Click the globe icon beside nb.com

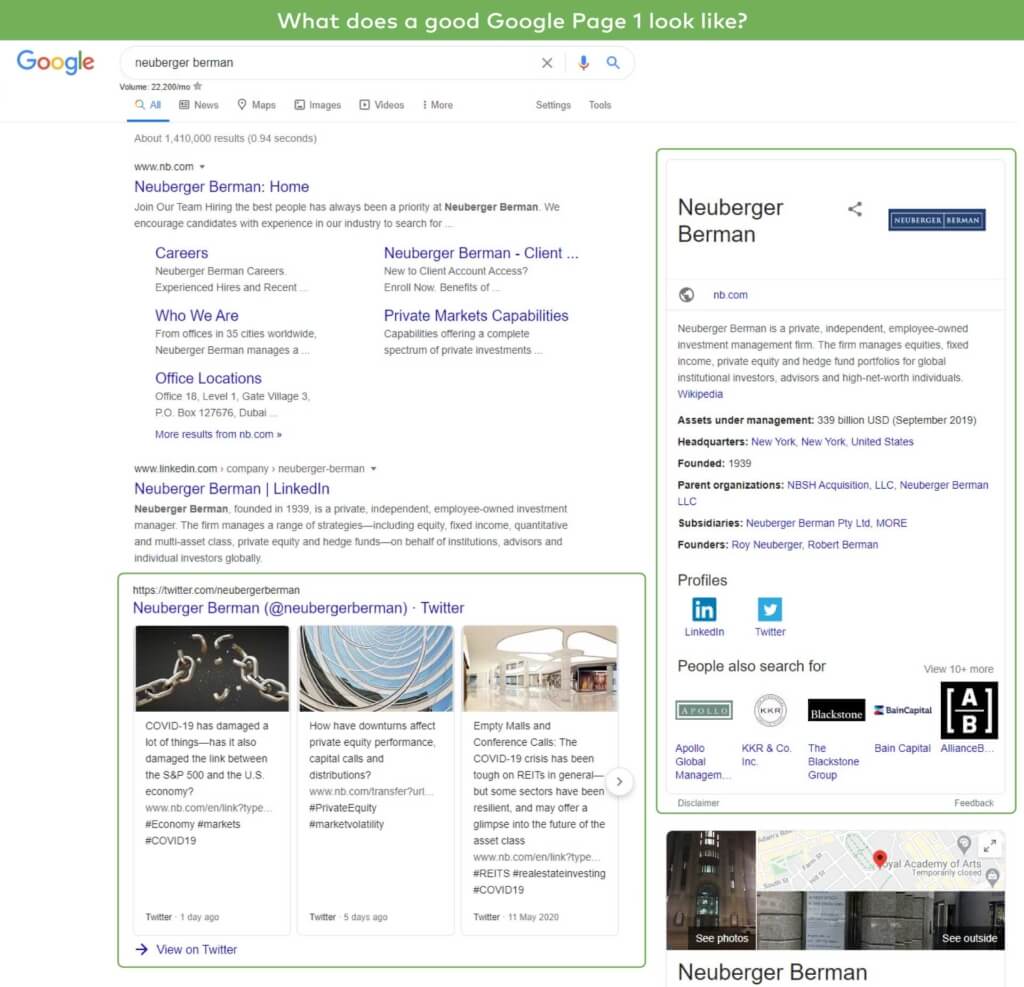(686, 294)
